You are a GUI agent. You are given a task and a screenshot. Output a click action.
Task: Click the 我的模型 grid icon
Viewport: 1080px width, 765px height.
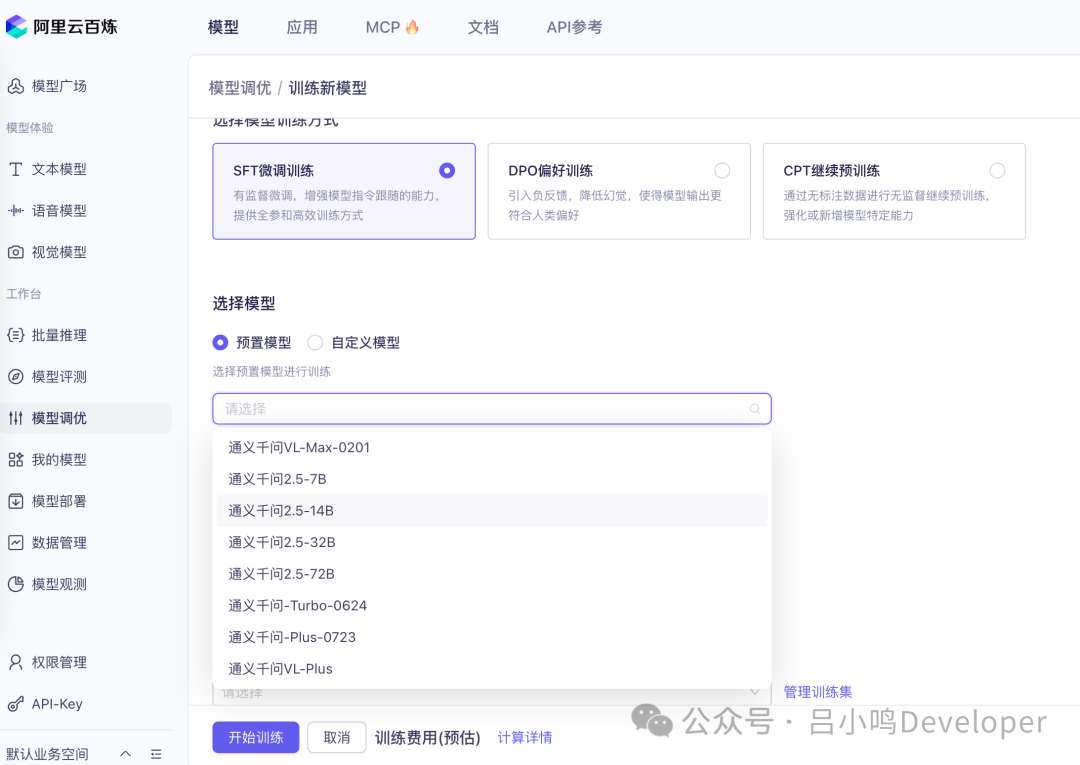coord(15,460)
